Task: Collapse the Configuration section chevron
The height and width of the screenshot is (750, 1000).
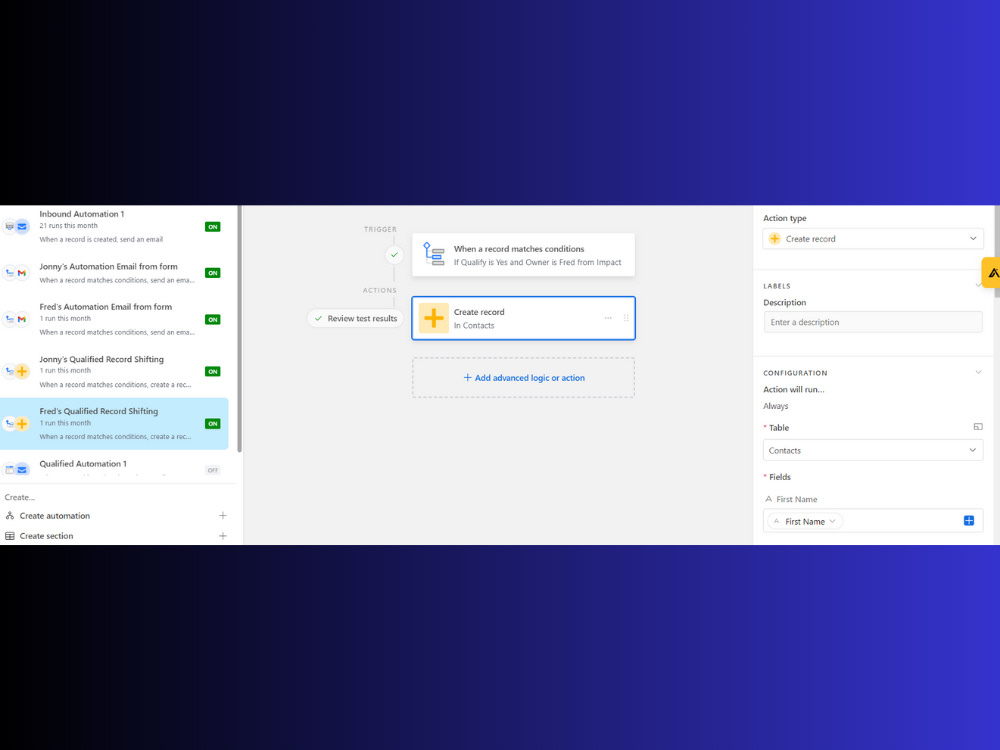Action: tap(977, 372)
